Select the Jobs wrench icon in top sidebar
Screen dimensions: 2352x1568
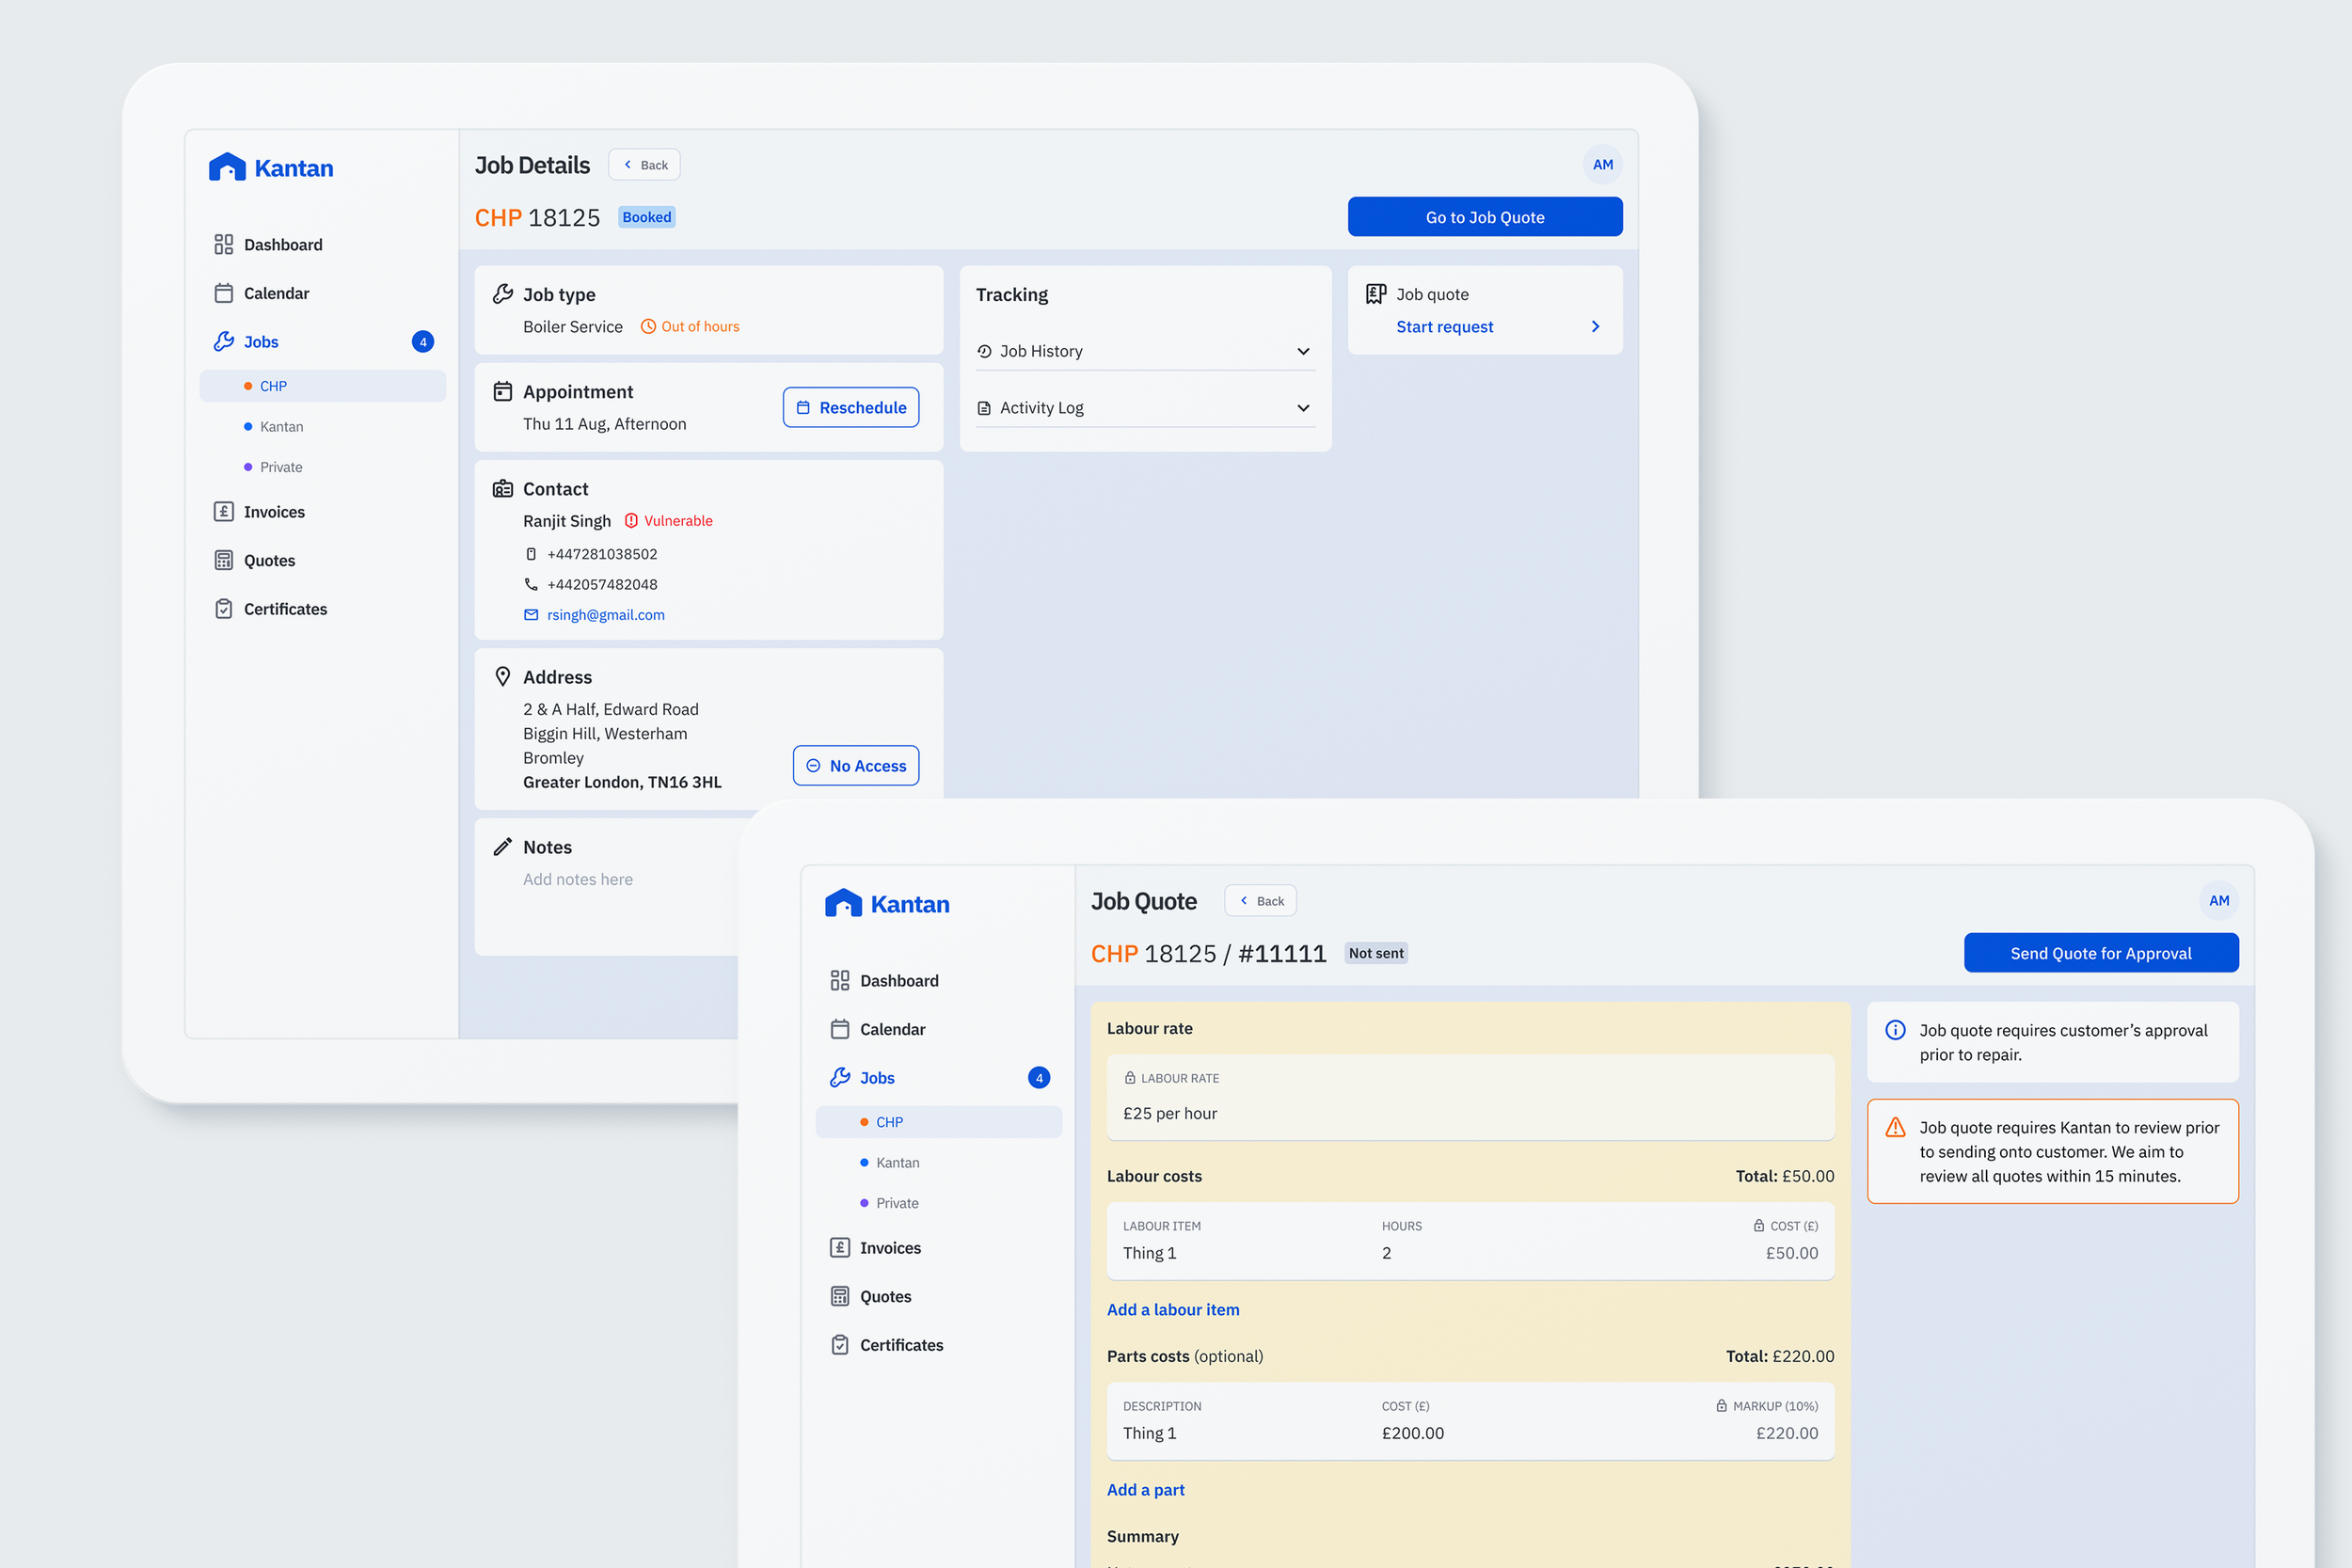223,342
